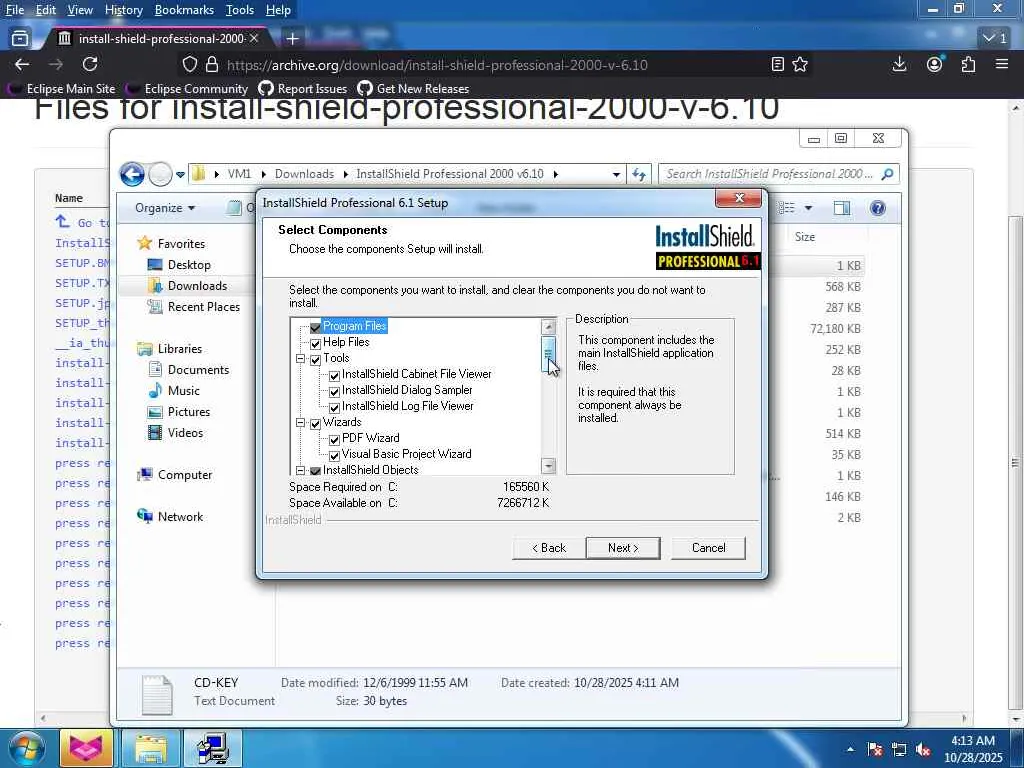Toggle the Explorer preview pane icon

point(842,208)
